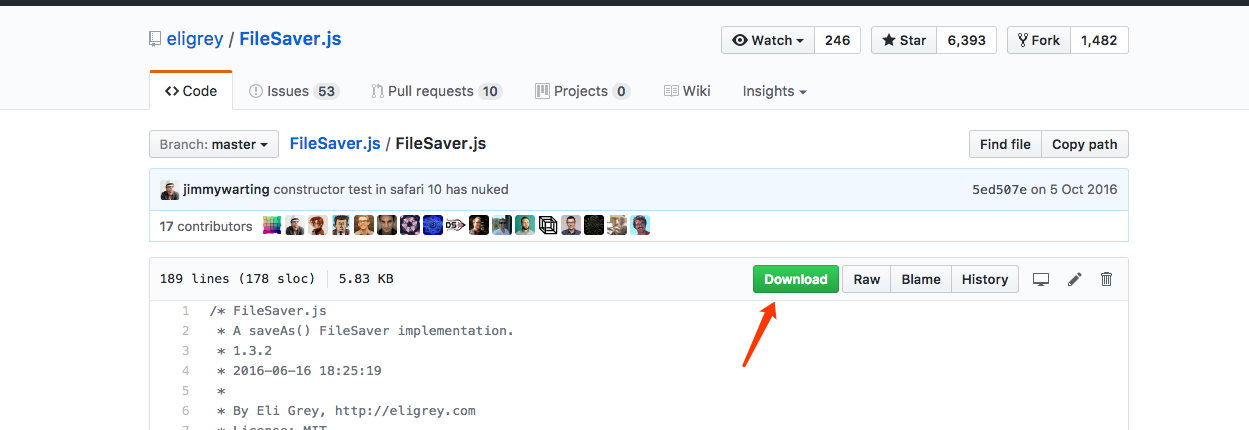Open the Watch dropdown for notifications
Screen dimensions: 1249x430
pos(768,40)
